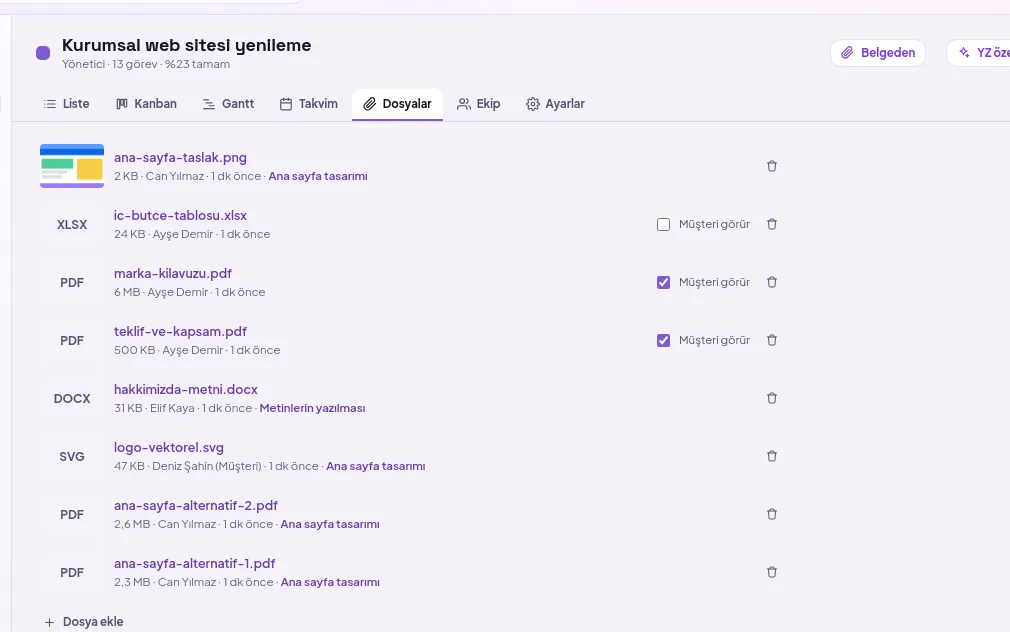The image size is (1010, 632).
Task: Trash the hakkimizda-metni.docx file
Action: pos(772,398)
